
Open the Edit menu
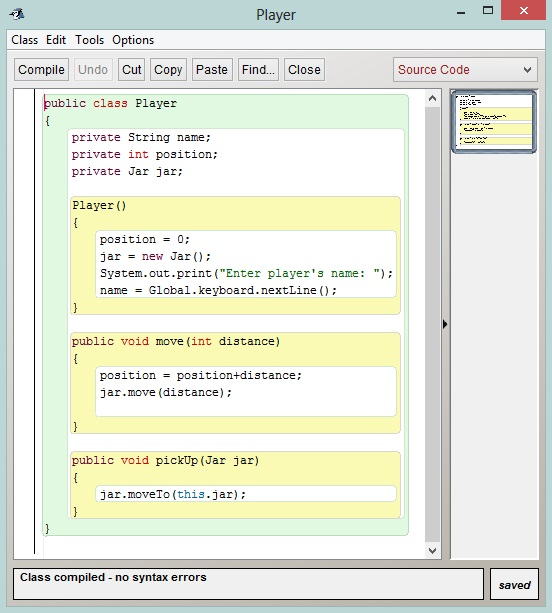pyautogui.click(x=56, y=40)
